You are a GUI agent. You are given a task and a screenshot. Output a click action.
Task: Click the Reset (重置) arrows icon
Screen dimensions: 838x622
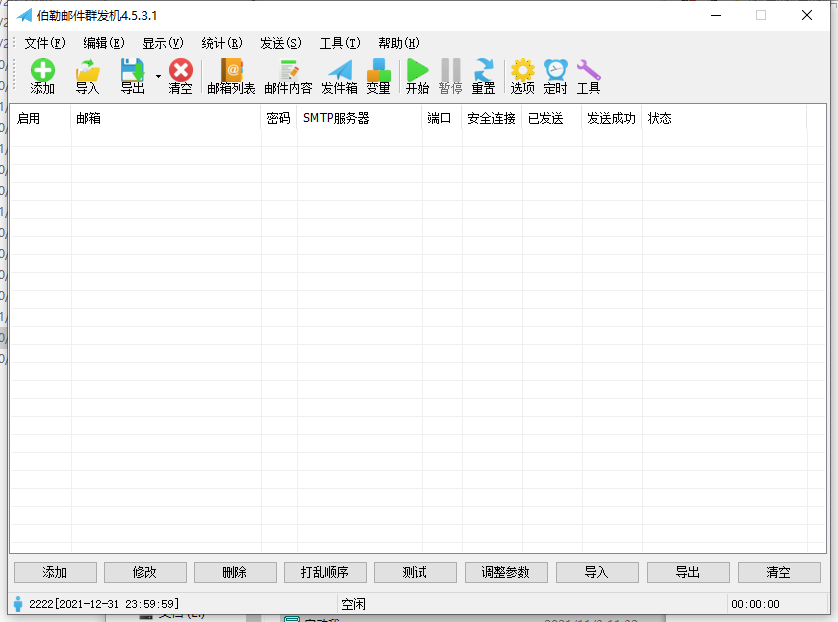(x=484, y=76)
